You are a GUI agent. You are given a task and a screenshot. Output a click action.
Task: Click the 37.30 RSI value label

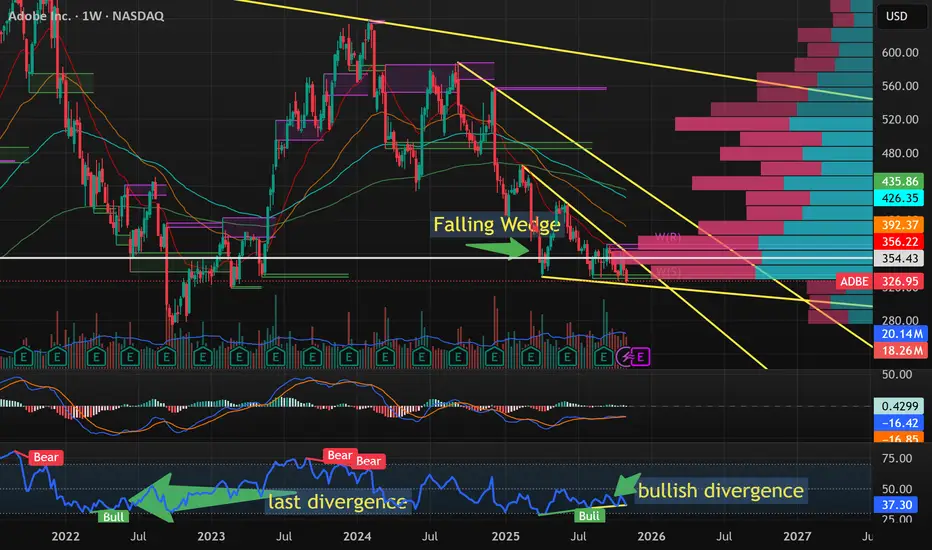coord(896,505)
